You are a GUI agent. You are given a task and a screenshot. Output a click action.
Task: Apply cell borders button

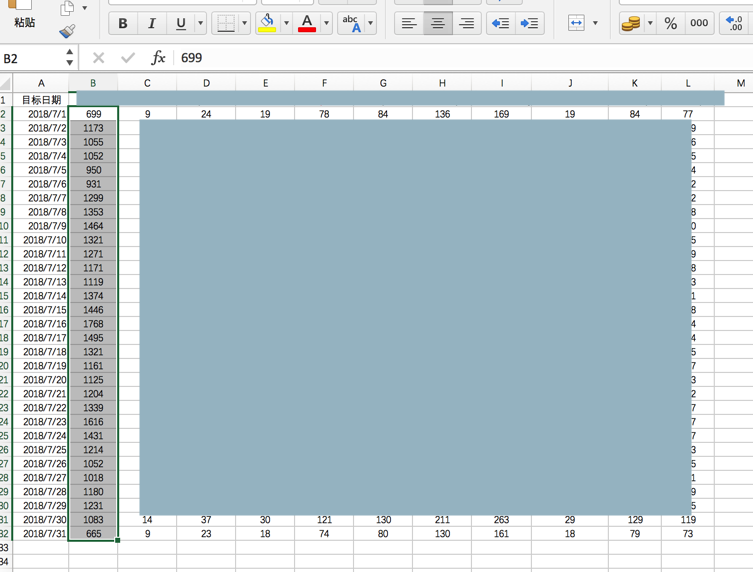click(x=226, y=23)
